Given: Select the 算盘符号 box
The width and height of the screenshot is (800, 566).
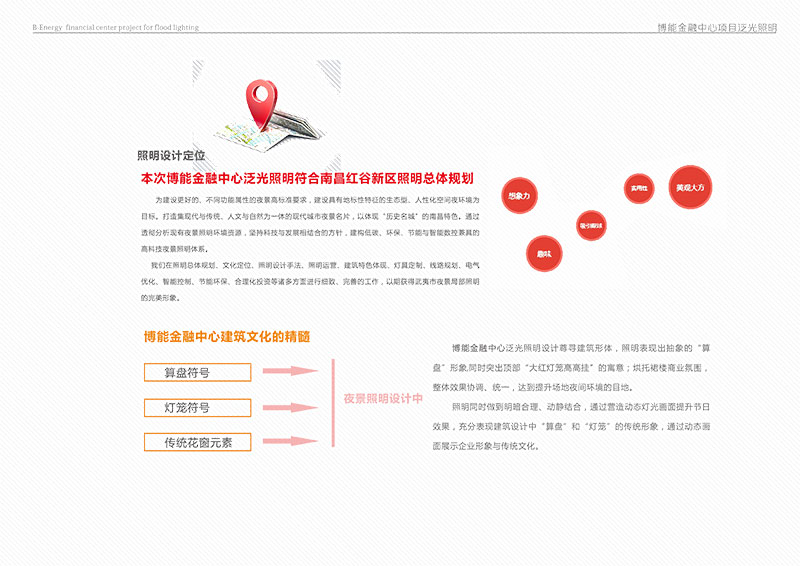Looking at the screenshot, I should tap(194, 373).
